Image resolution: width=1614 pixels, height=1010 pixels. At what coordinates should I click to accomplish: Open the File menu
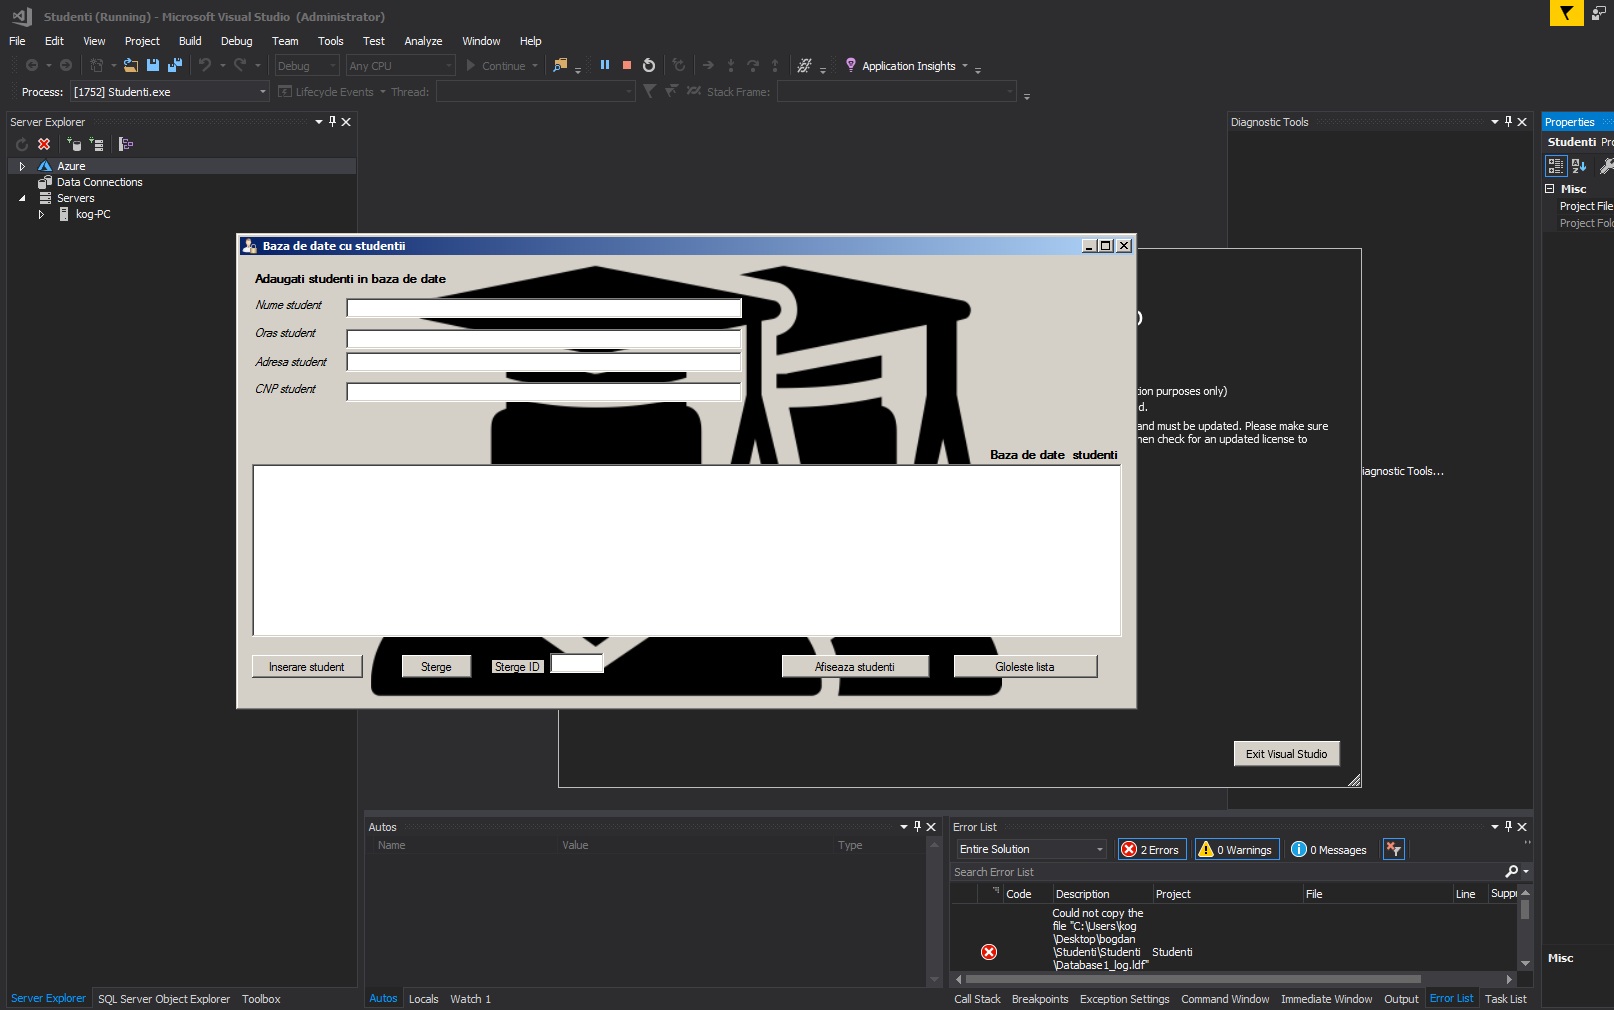17,41
